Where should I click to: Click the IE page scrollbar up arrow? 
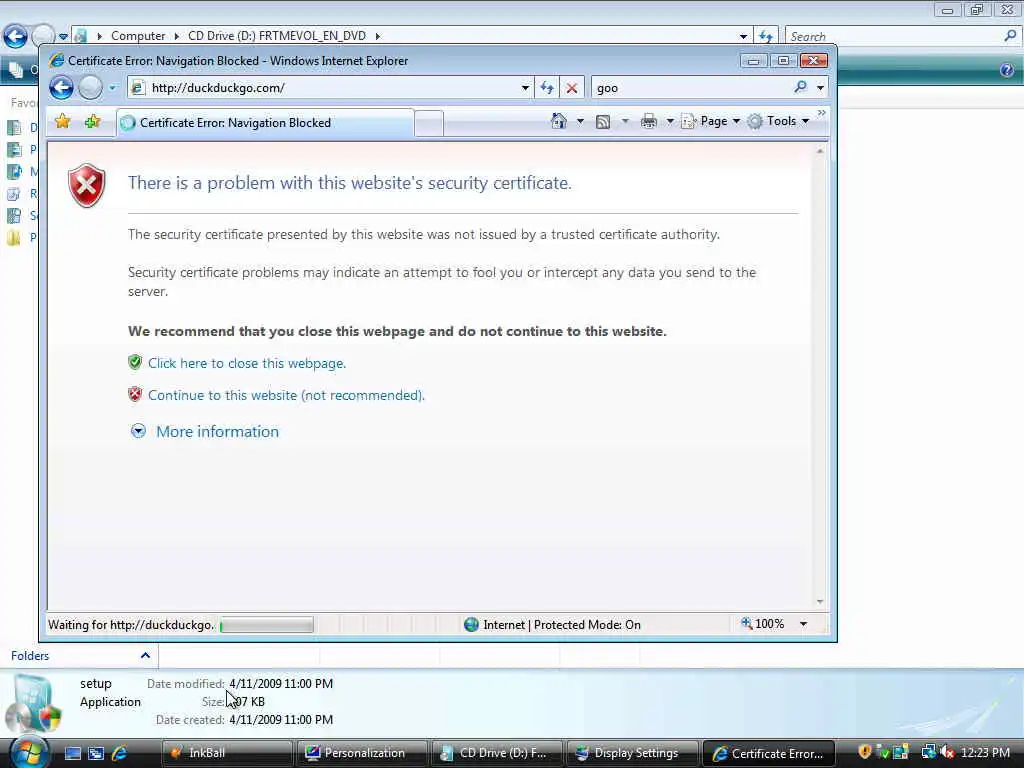820,152
